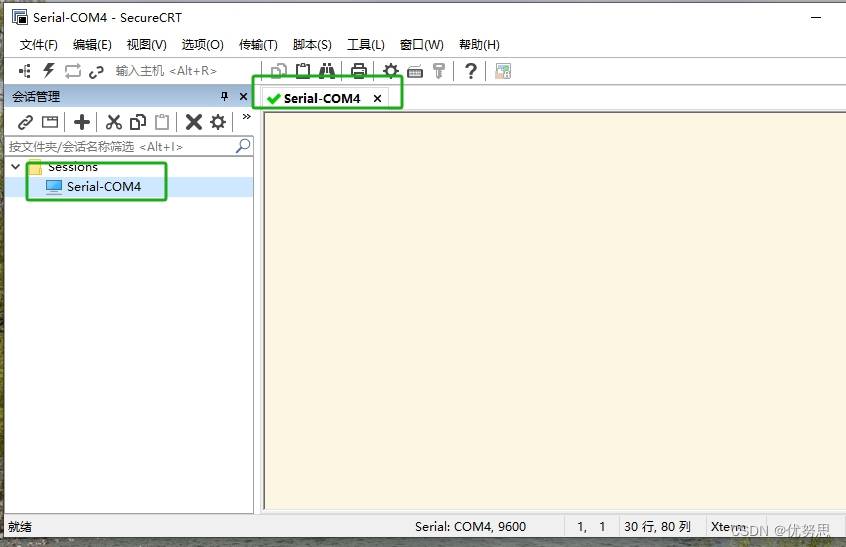
Task: Click the question mark help icon
Action: 470,71
